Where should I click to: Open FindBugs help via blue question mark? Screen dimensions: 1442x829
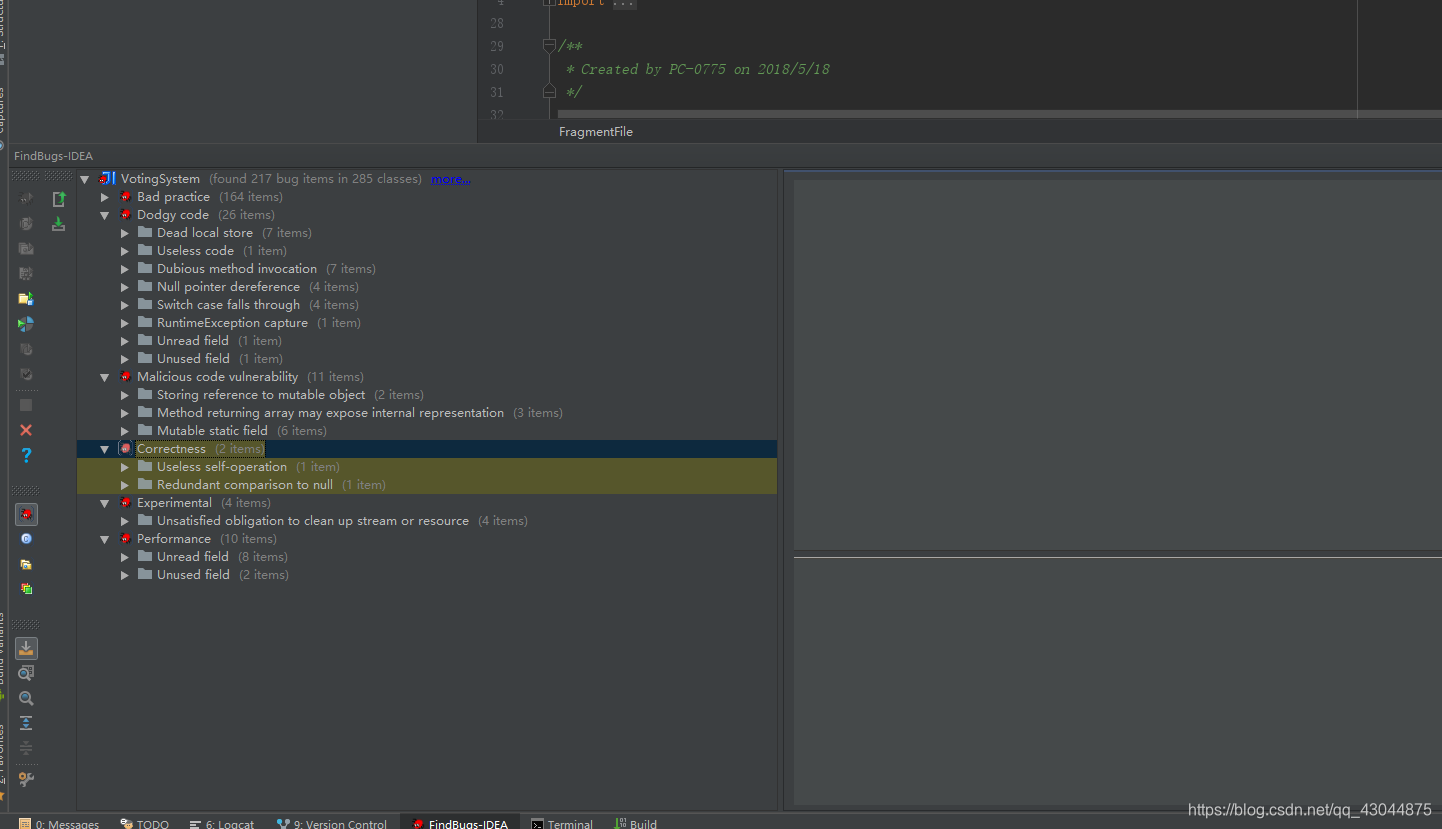[x=26, y=455]
